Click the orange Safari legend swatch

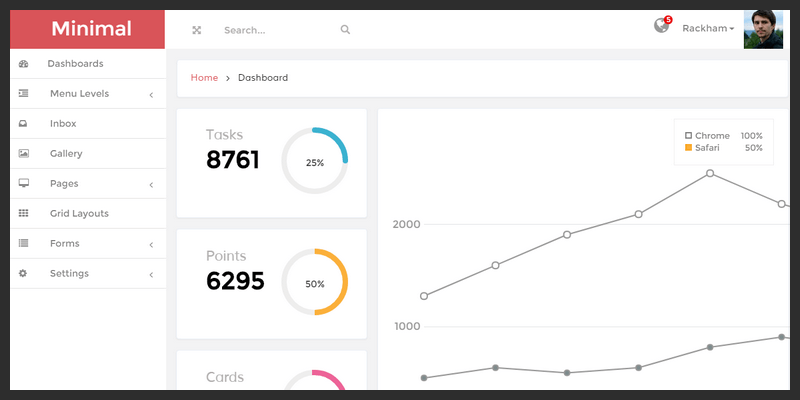[688, 148]
